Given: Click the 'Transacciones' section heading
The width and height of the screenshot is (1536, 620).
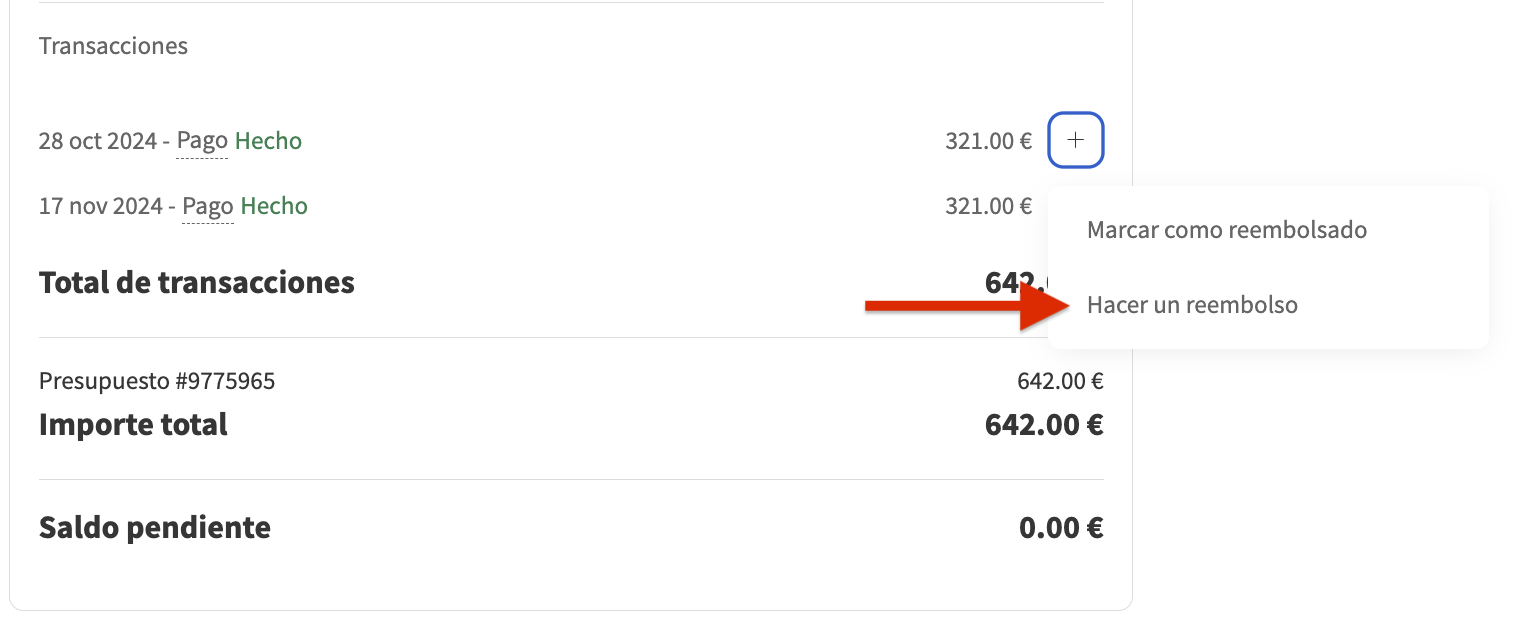Looking at the screenshot, I should pyautogui.click(x=113, y=45).
